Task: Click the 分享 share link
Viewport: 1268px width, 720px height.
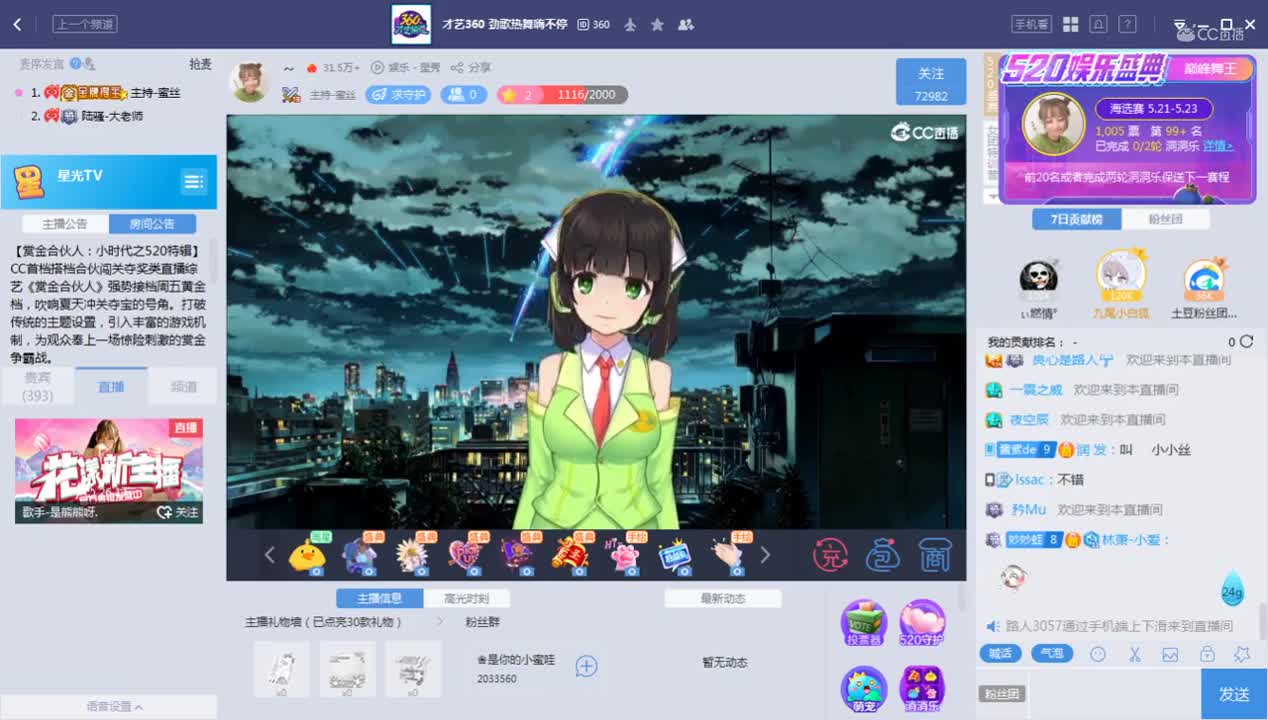Action: point(471,68)
